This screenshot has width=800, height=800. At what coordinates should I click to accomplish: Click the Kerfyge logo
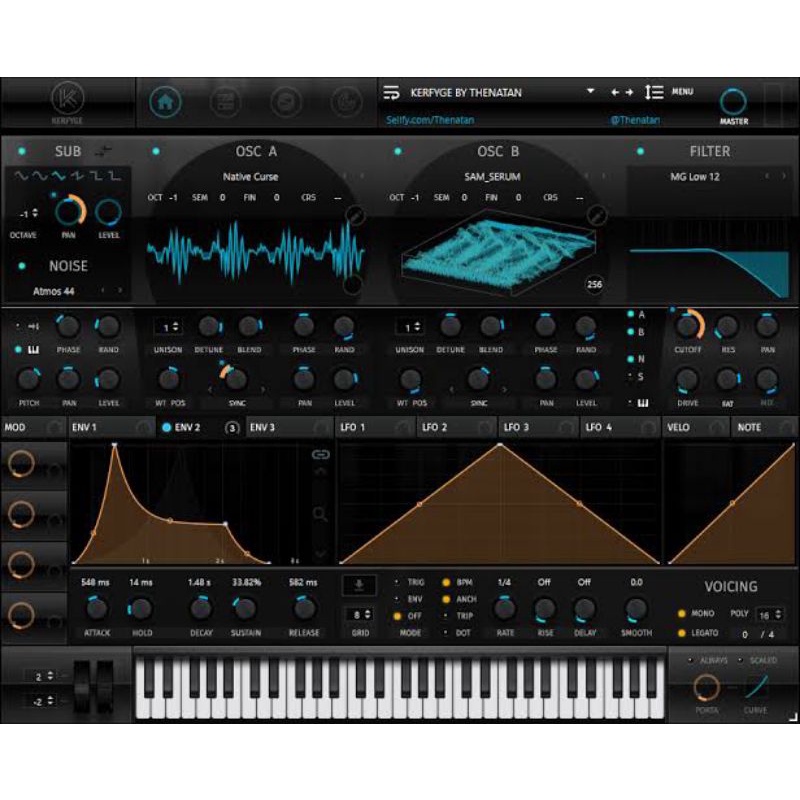tap(67, 103)
